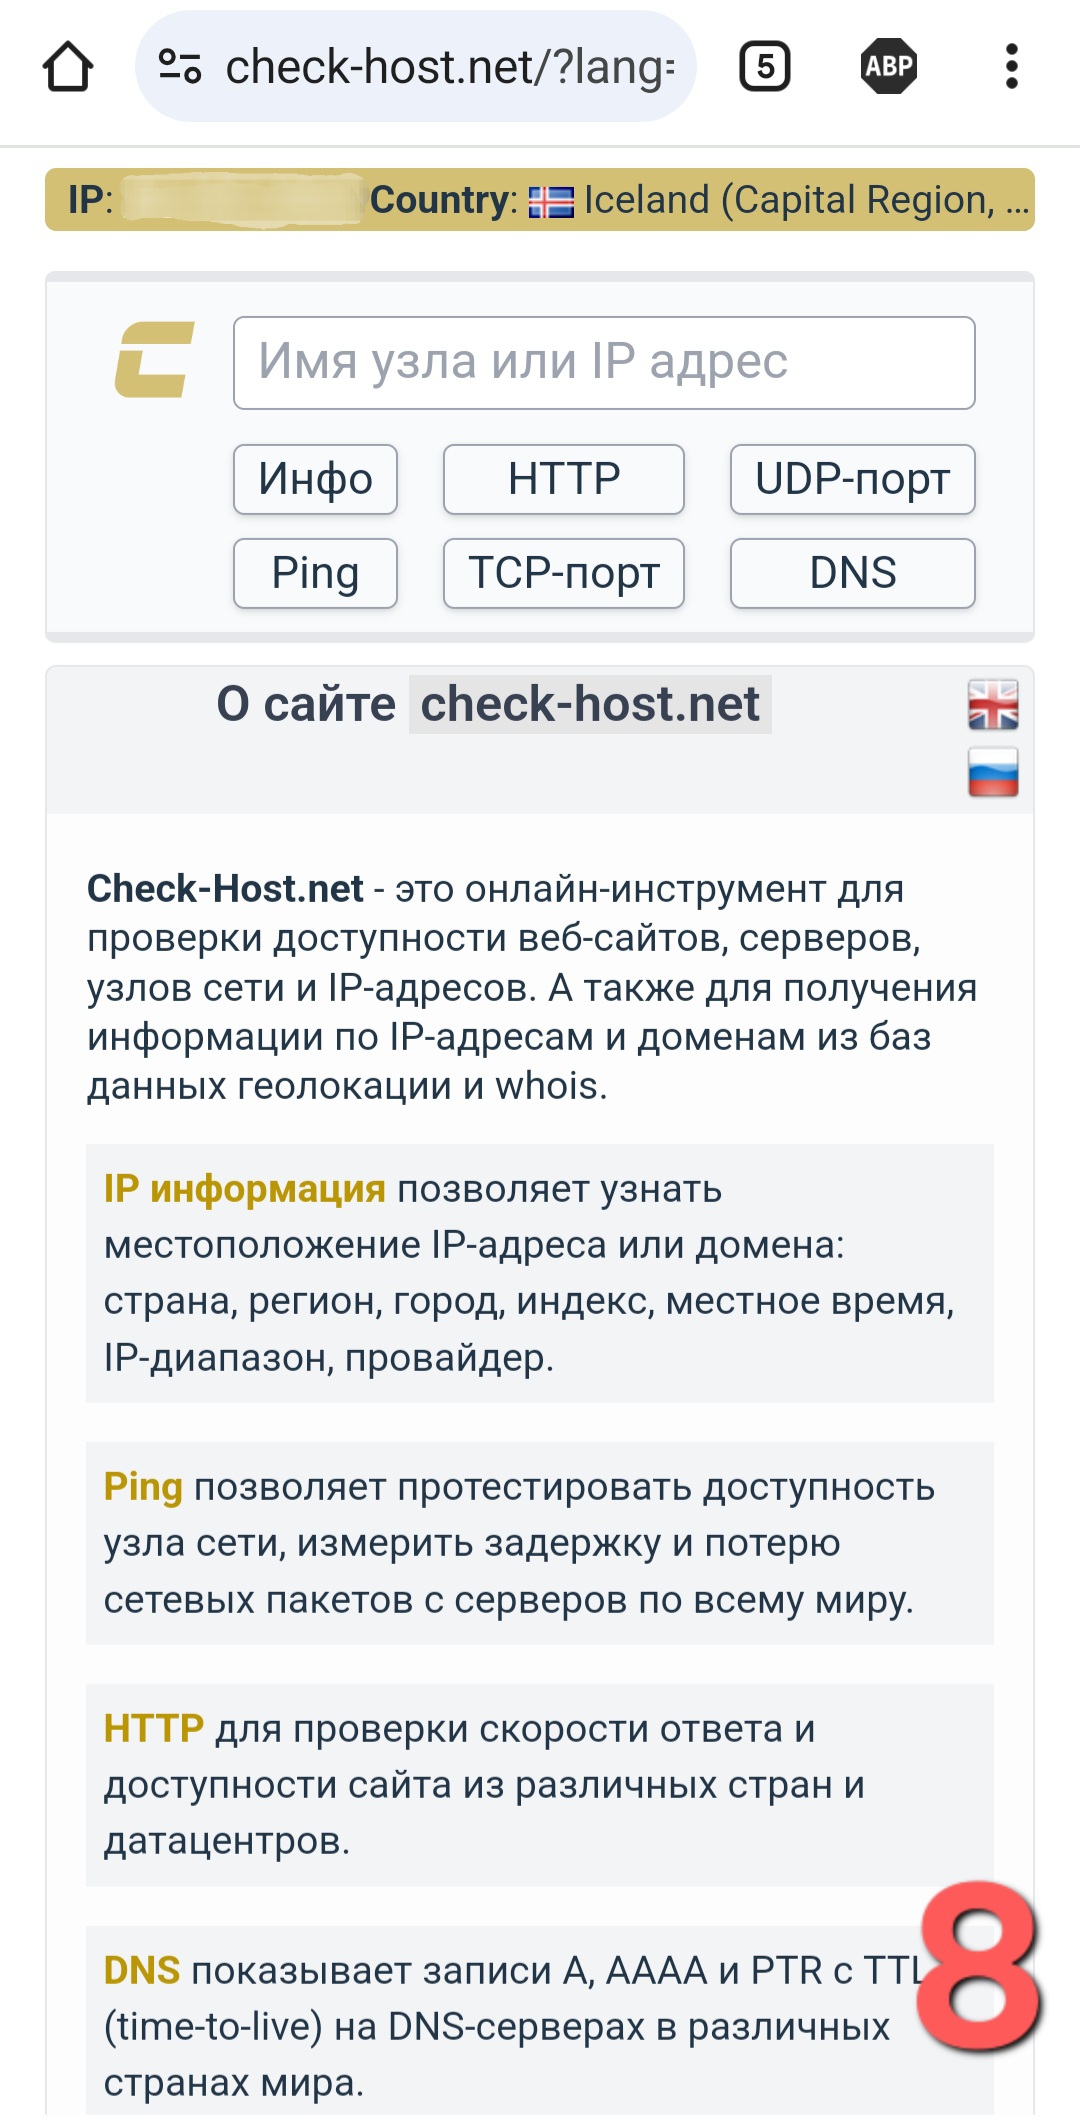The height and width of the screenshot is (2120, 1080).
Task: Focus the hostname or IP address field
Action: (604, 363)
